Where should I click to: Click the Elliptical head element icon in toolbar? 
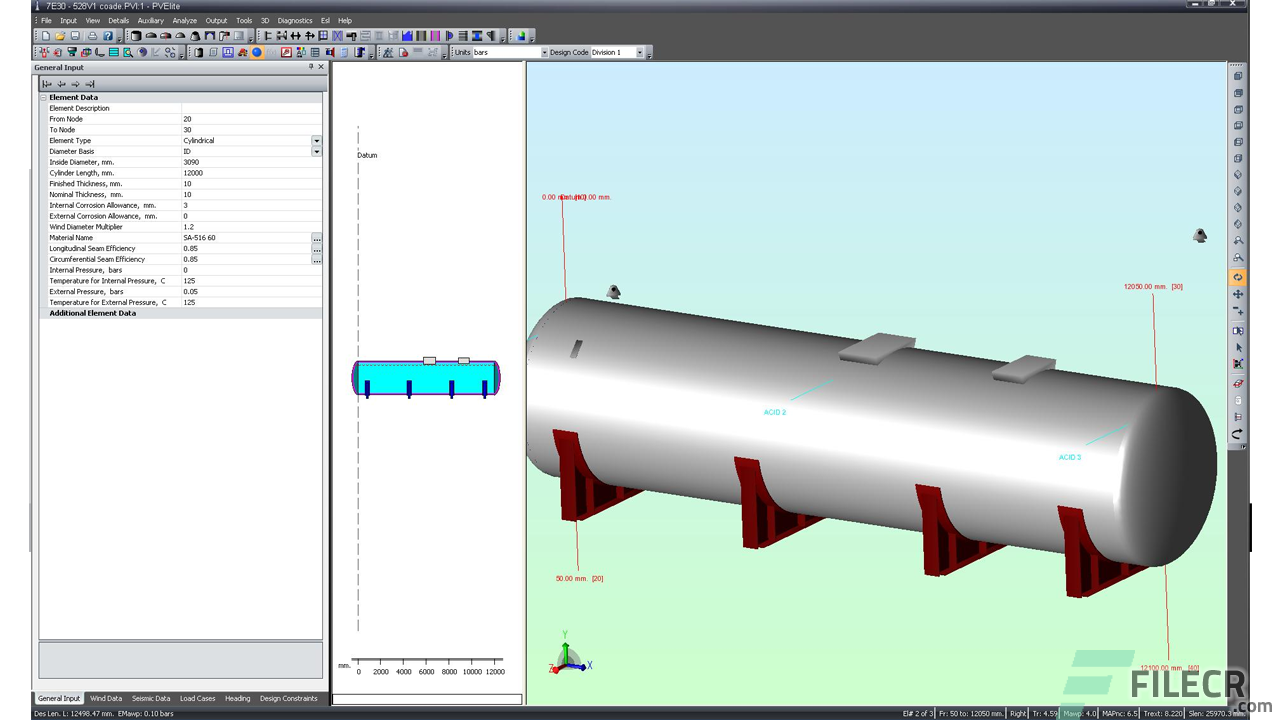click(x=150, y=35)
